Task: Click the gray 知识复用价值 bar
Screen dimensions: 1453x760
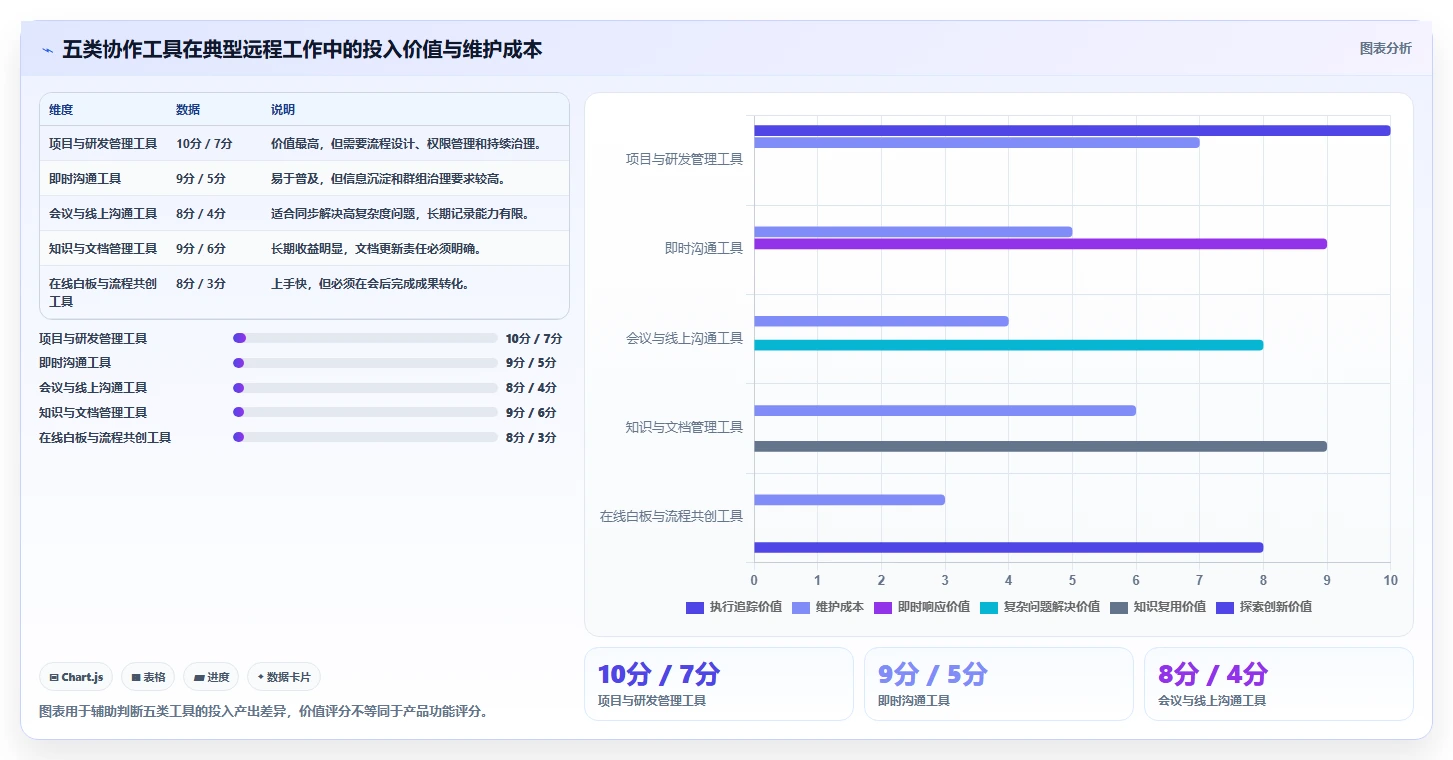Action: coord(1040,446)
